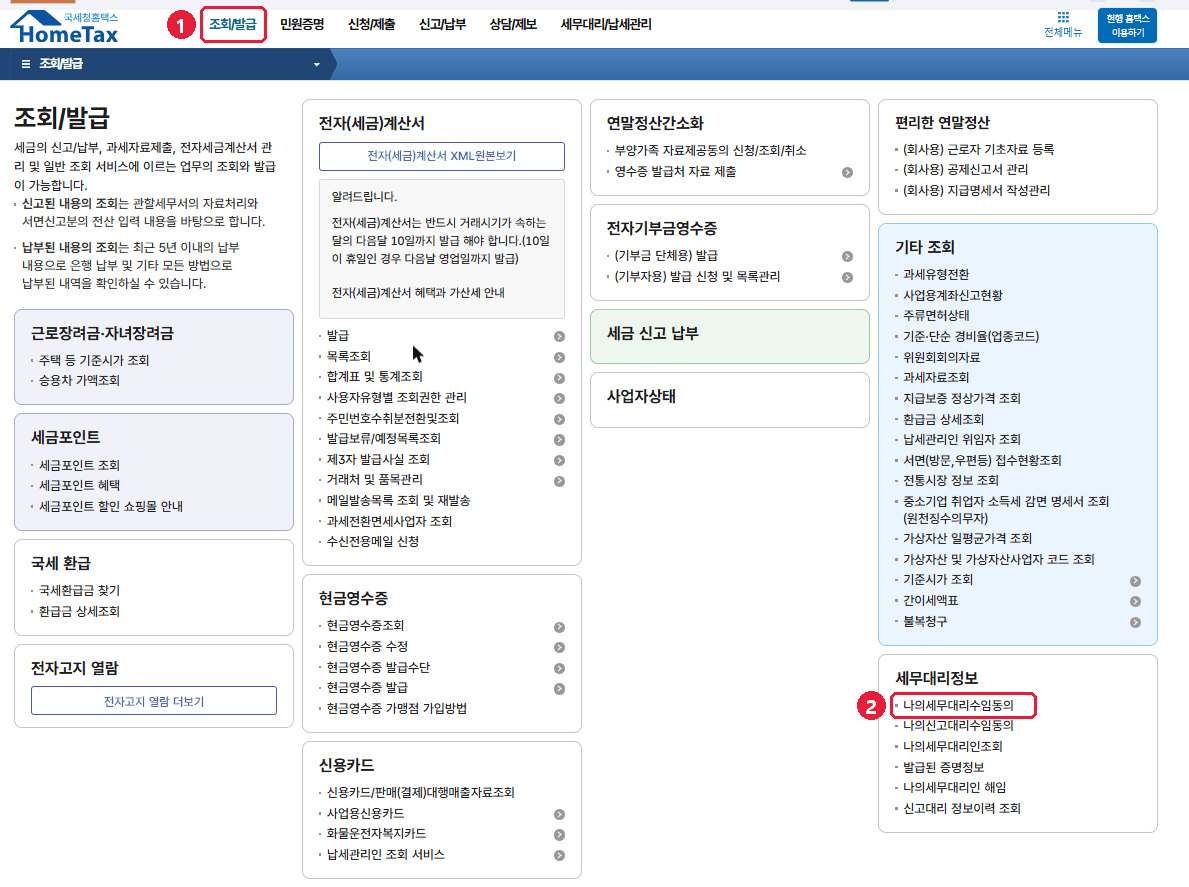Open the 민원증명 top menu
Screen dimensions: 1189x887
click(x=302, y=24)
